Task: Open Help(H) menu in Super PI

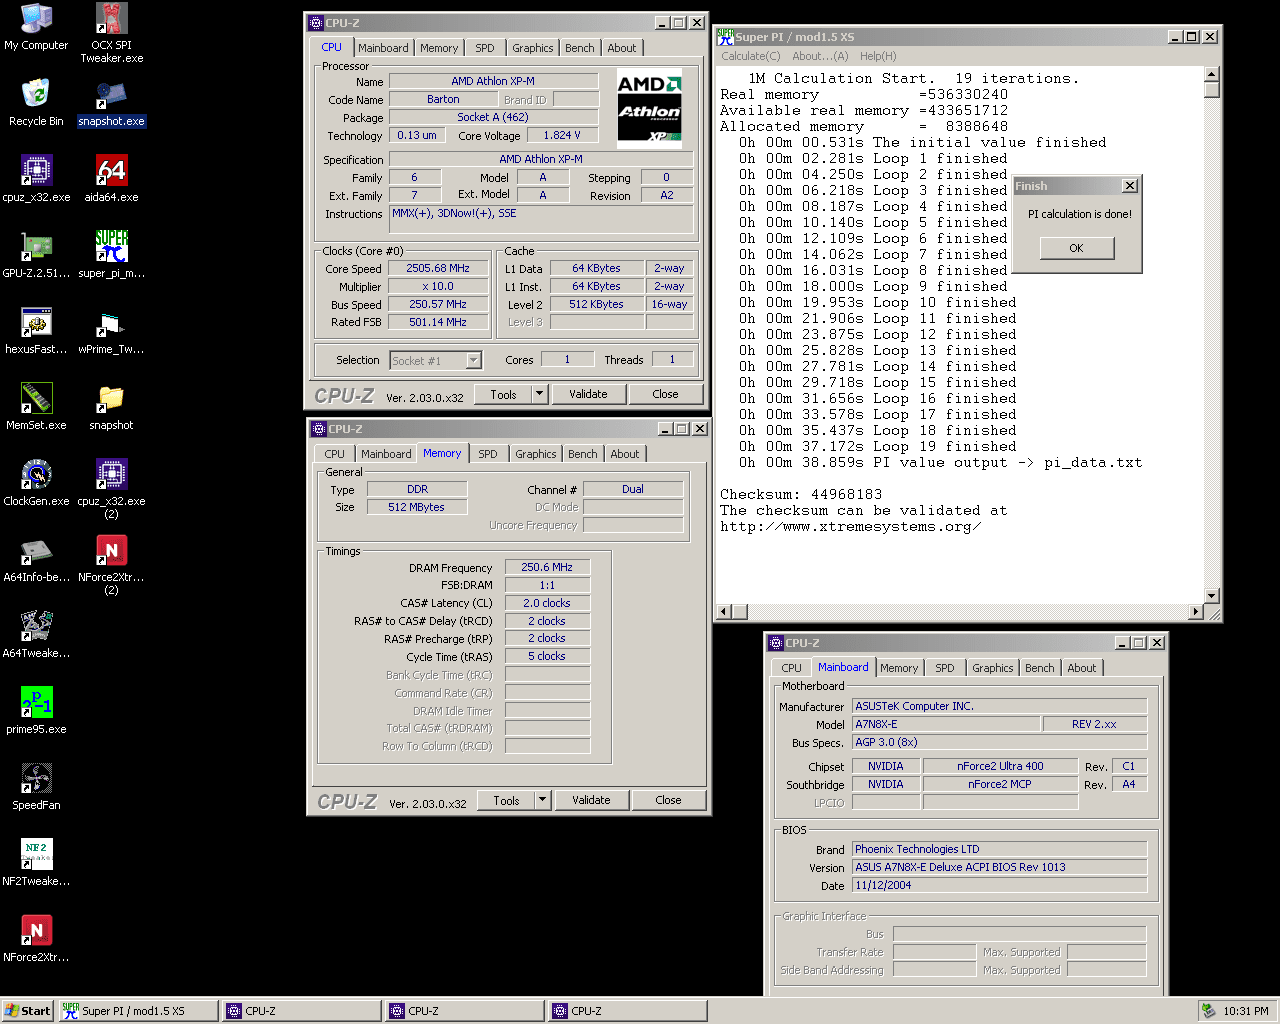Action: pyautogui.click(x=878, y=56)
